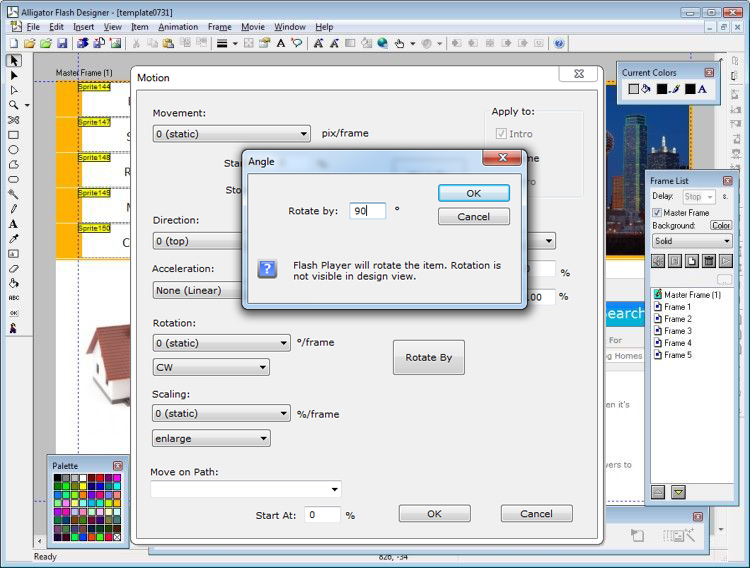This screenshot has width=750, height=568.
Task: Select the top selection arrow tool
Action: point(14,61)
